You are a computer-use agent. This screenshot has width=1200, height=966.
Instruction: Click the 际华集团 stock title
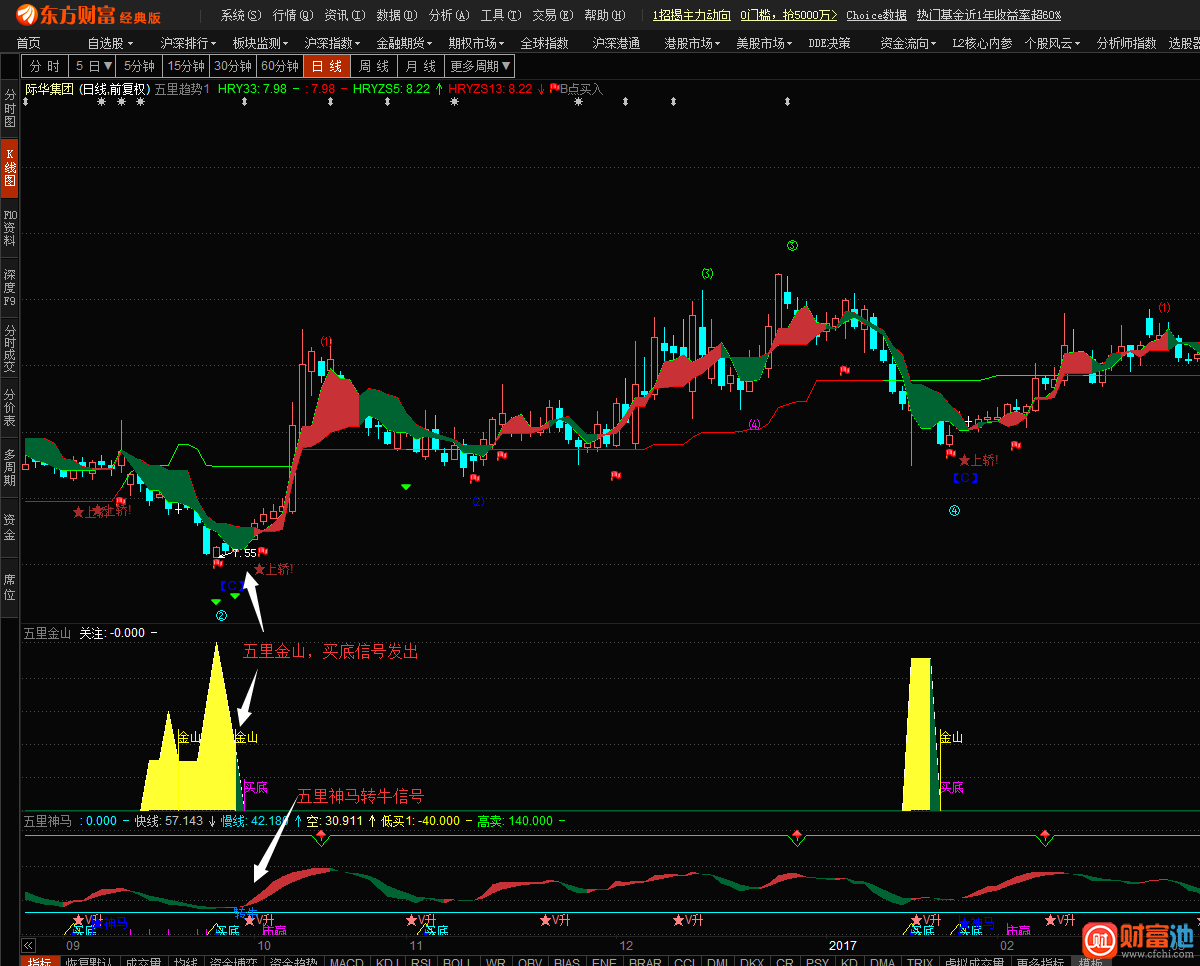(49, 89)
